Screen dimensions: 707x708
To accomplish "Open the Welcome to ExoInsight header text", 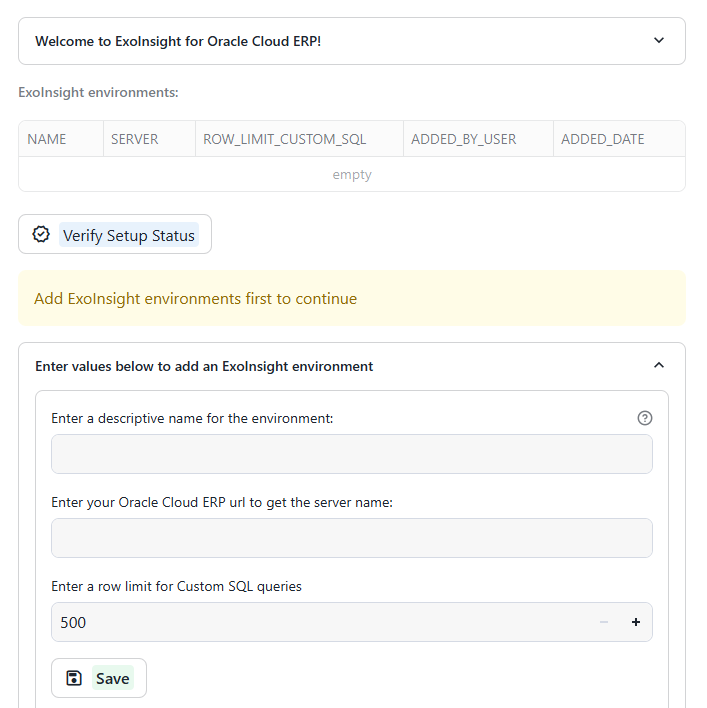I will (x=178, y=41).
